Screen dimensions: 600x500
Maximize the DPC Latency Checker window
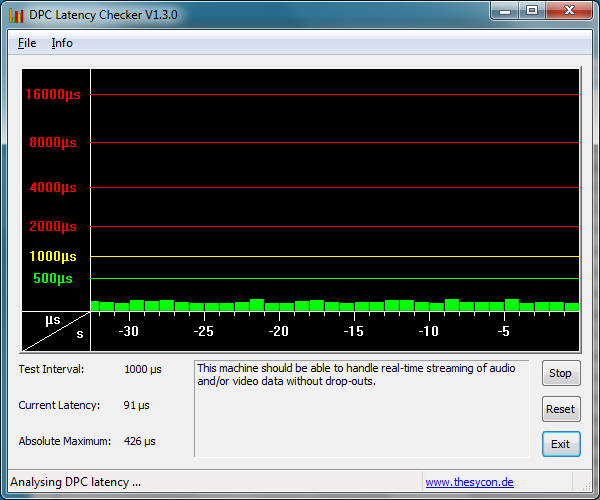pyautogui.click(x=531, y=11)
